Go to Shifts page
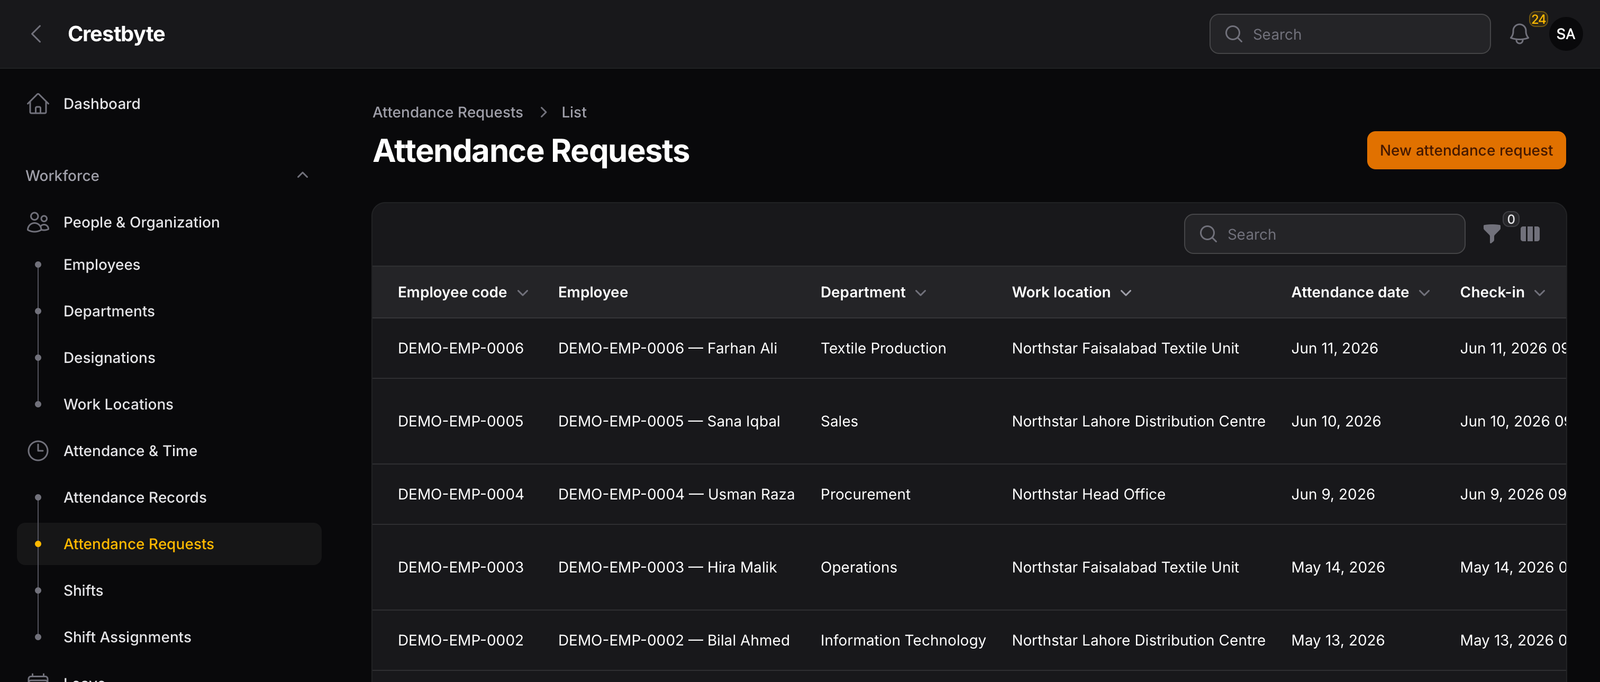The width and height of the screenshot is (1600, 682). 83,591
